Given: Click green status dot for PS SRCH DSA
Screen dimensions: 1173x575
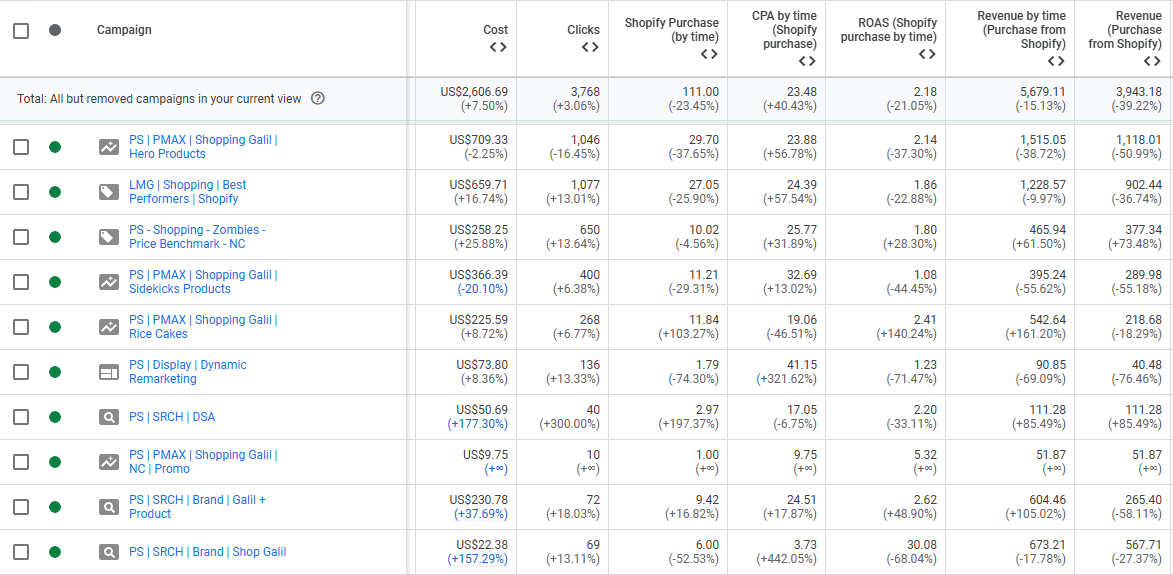Looking at the screenshot, I should [x=55, y=417].
